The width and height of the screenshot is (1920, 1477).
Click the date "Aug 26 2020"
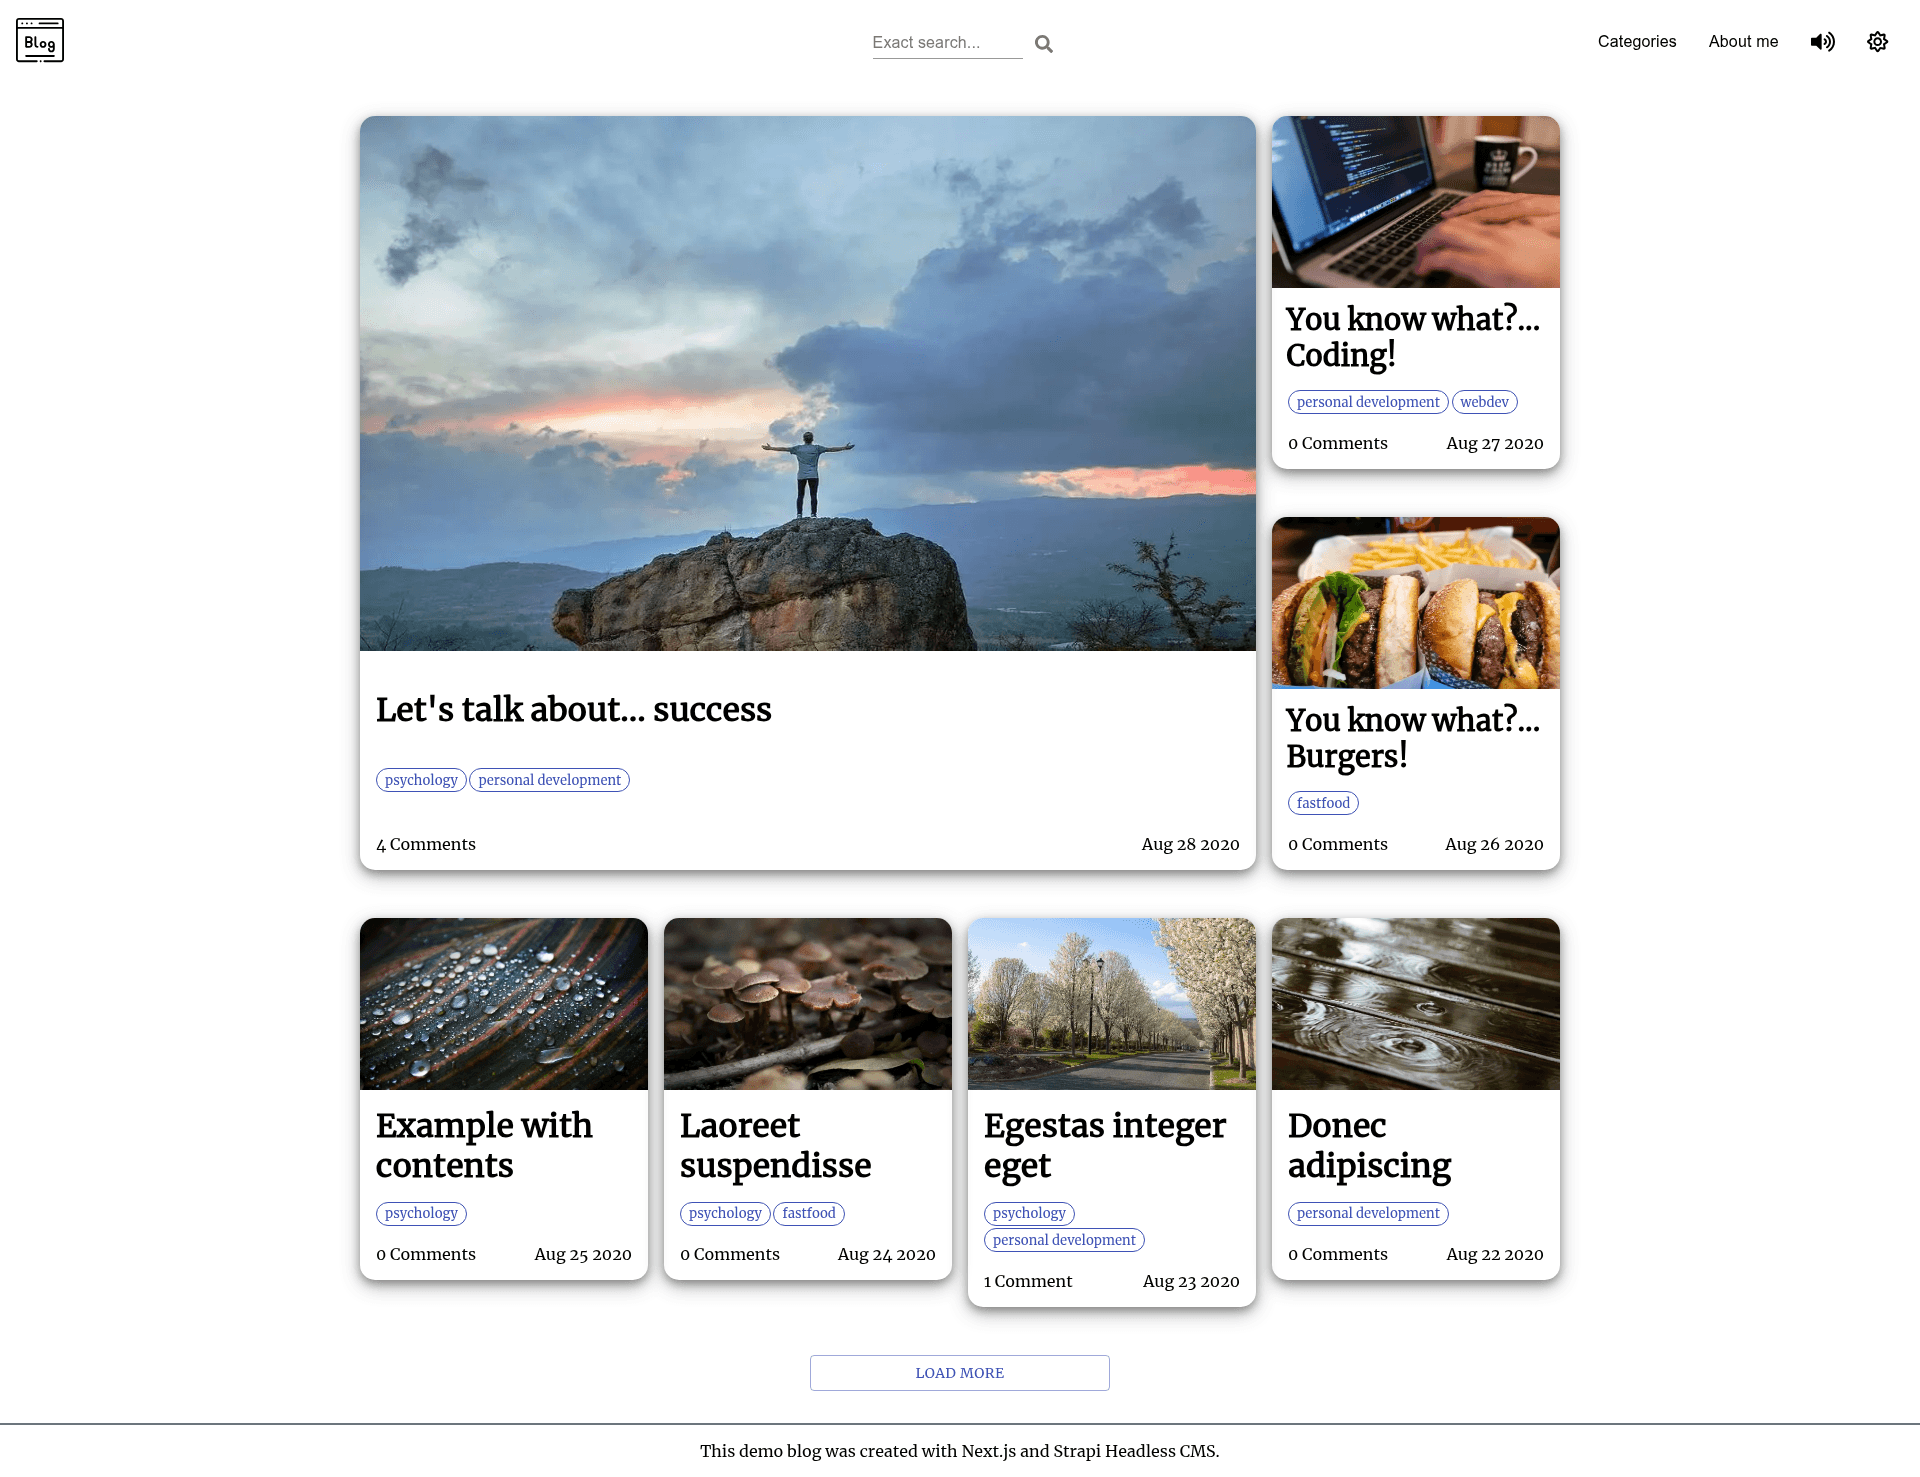[x=1494, y=844]
